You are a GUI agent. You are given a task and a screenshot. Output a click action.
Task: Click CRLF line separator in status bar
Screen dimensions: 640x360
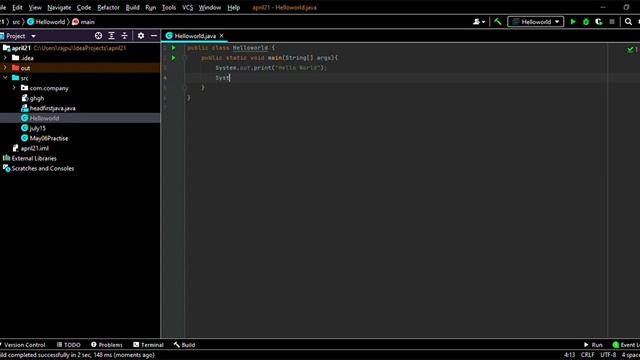(587, 355)
